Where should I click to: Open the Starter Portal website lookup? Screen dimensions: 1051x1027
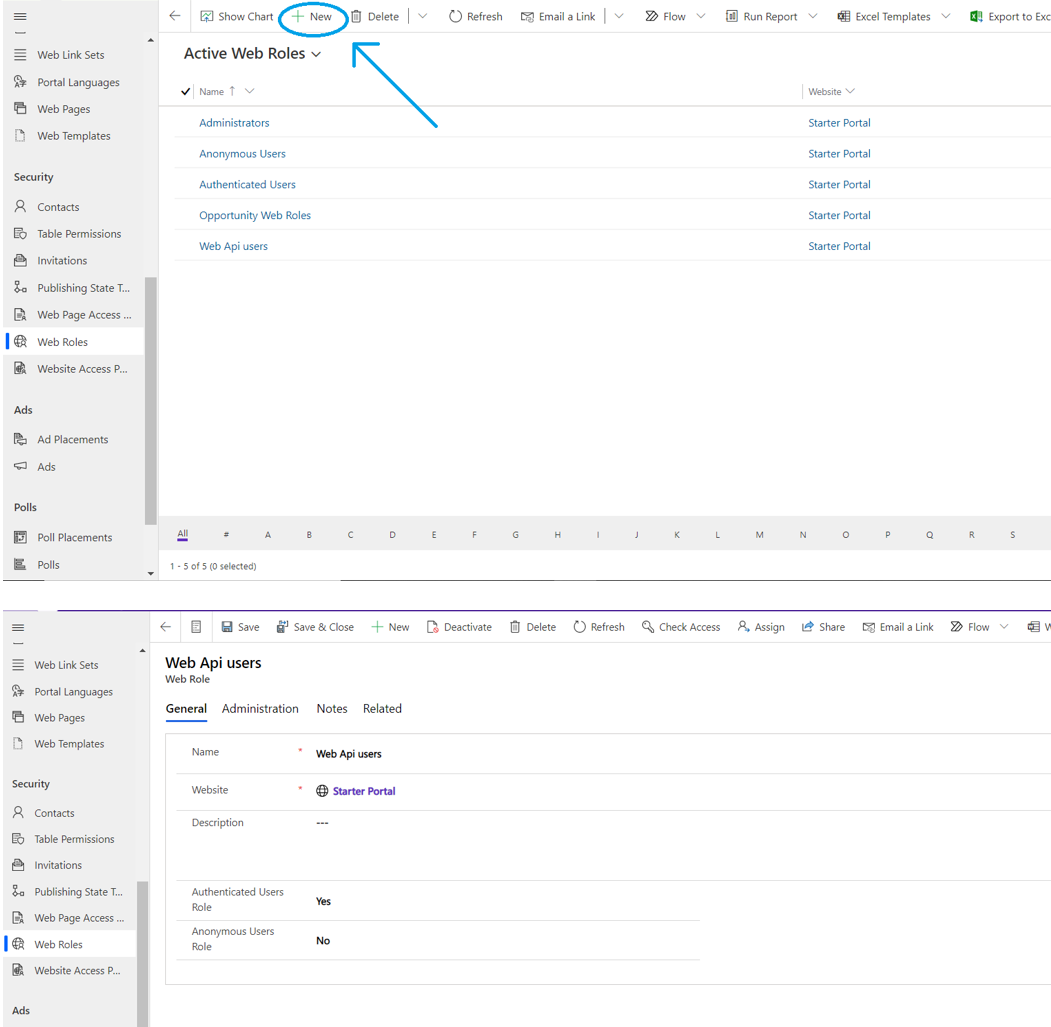363,789
